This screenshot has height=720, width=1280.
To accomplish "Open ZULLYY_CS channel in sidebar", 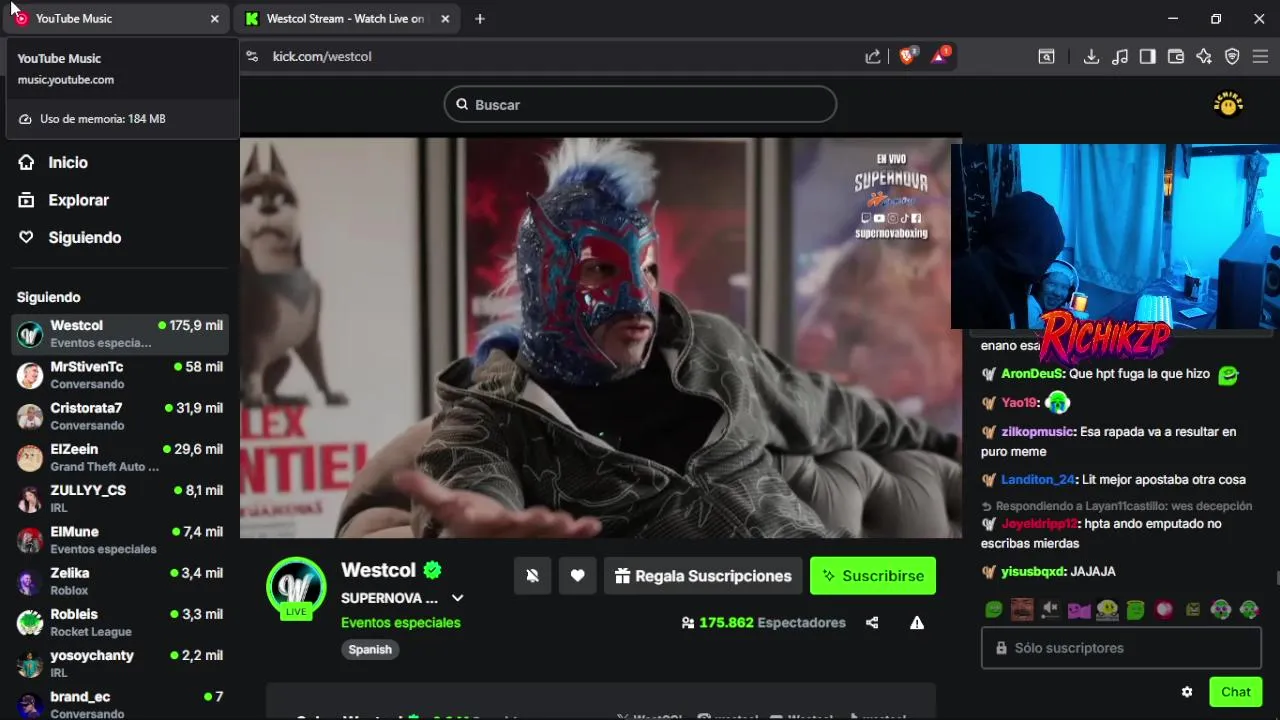I will tap(120, 498).
